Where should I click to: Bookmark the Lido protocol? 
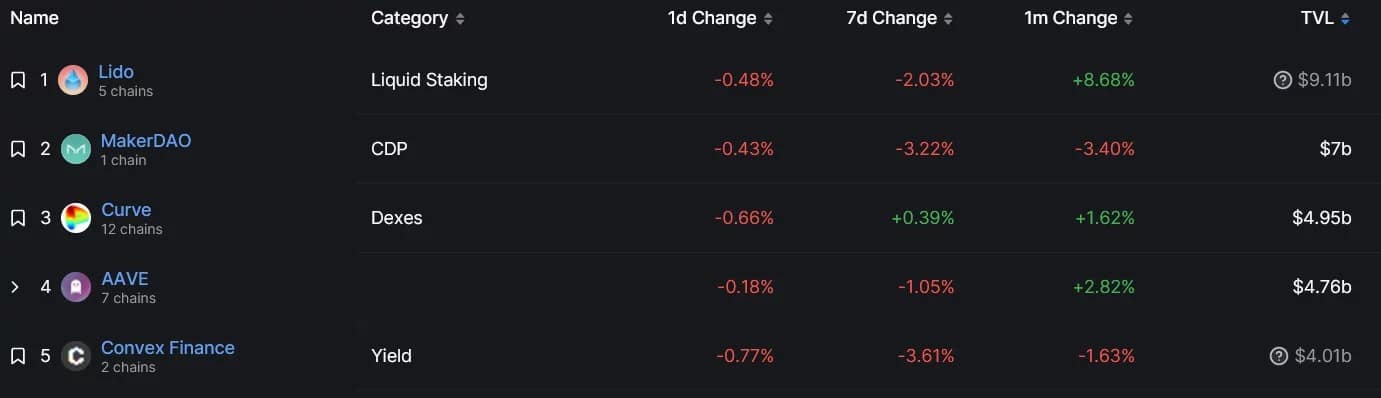tap(17, 80)
